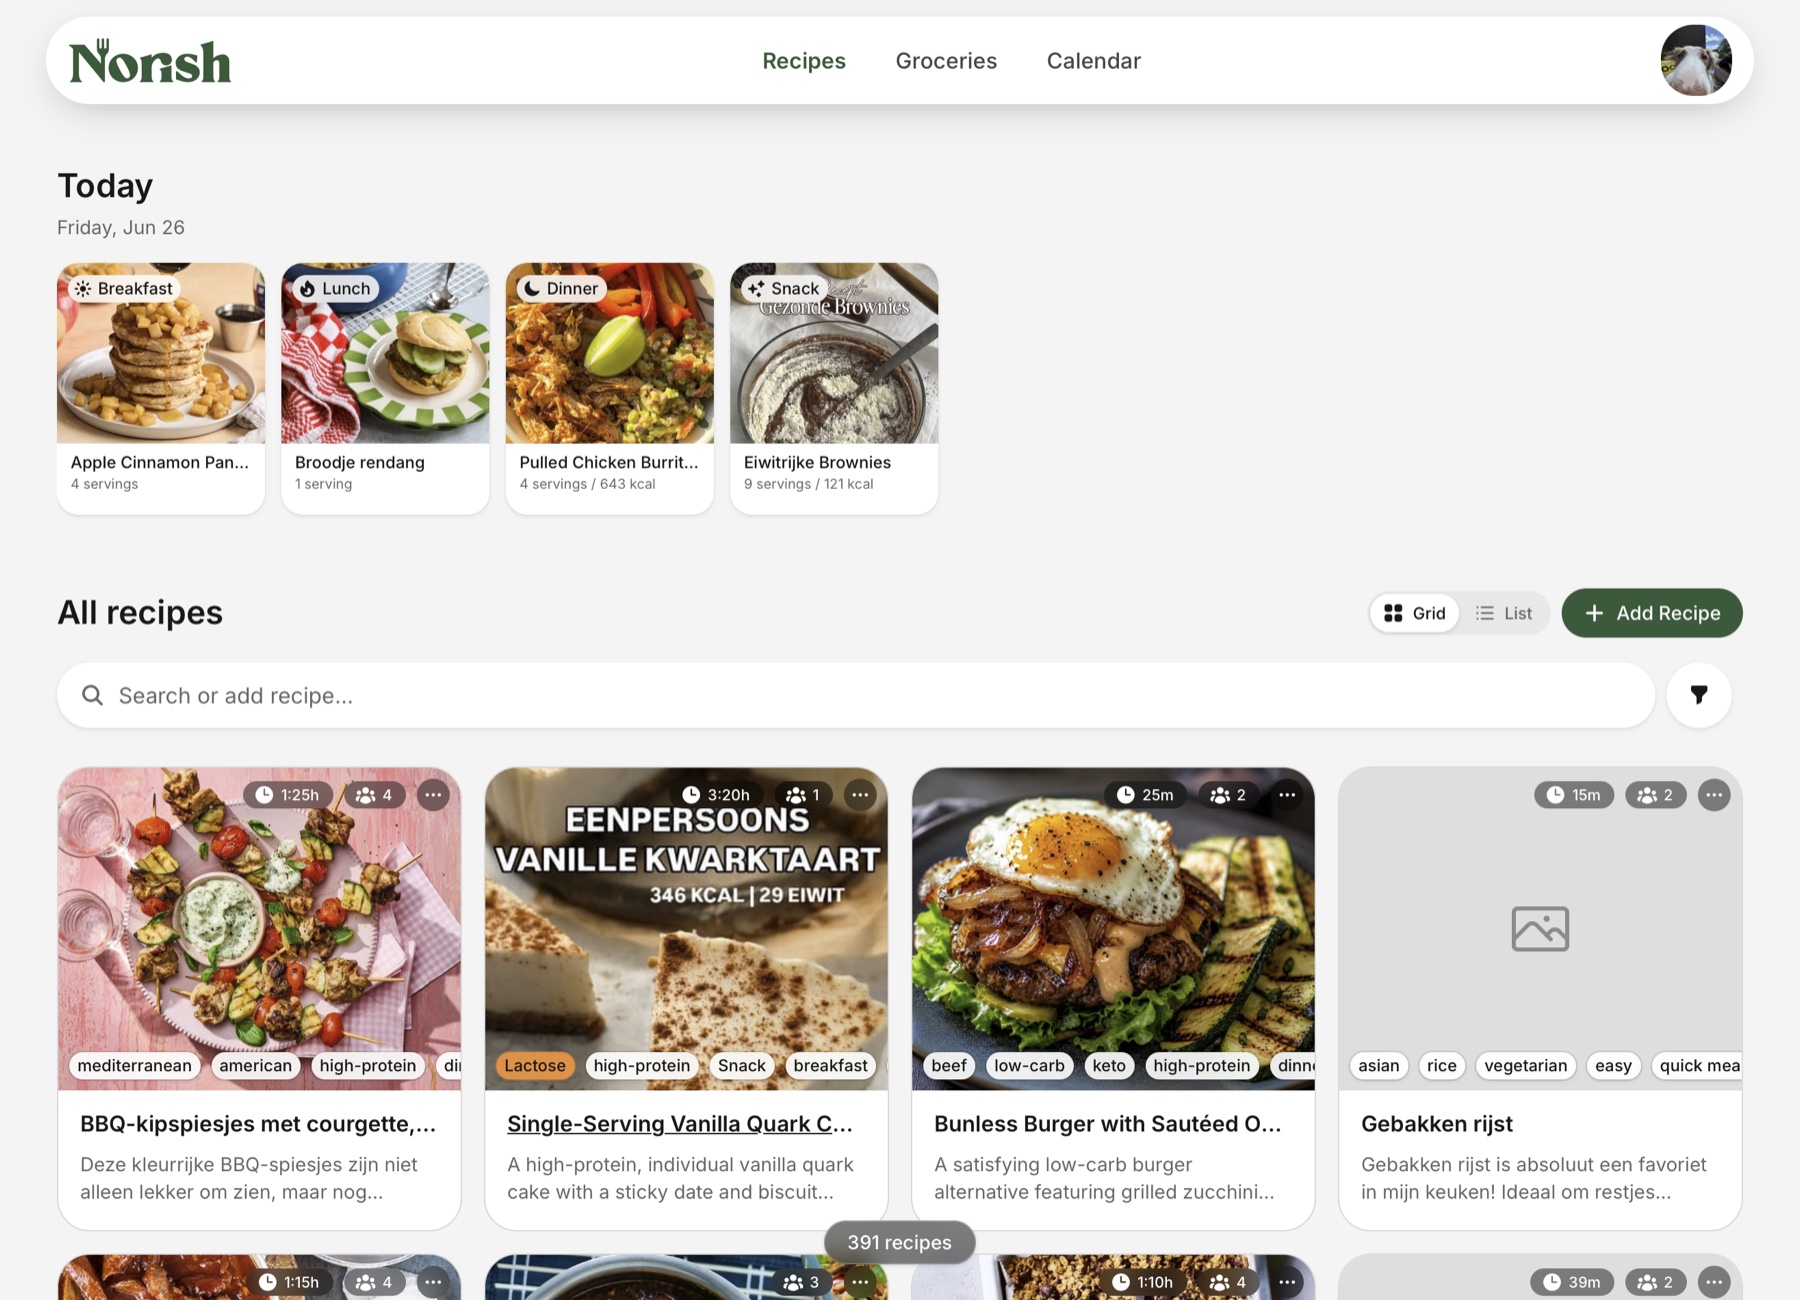
Task: Click high-protein tag on BBQ-kipspiesjes card
Action: pos(368,1066)
